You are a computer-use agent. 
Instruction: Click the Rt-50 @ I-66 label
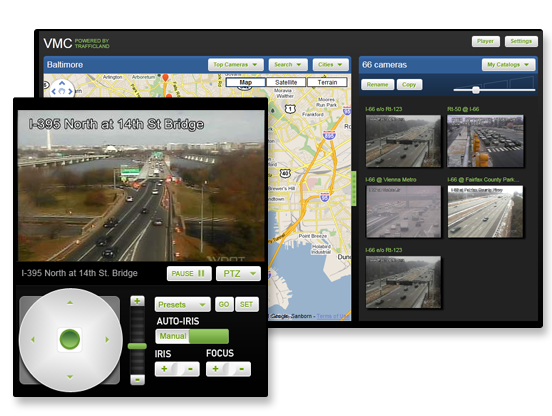click(463, 109)
